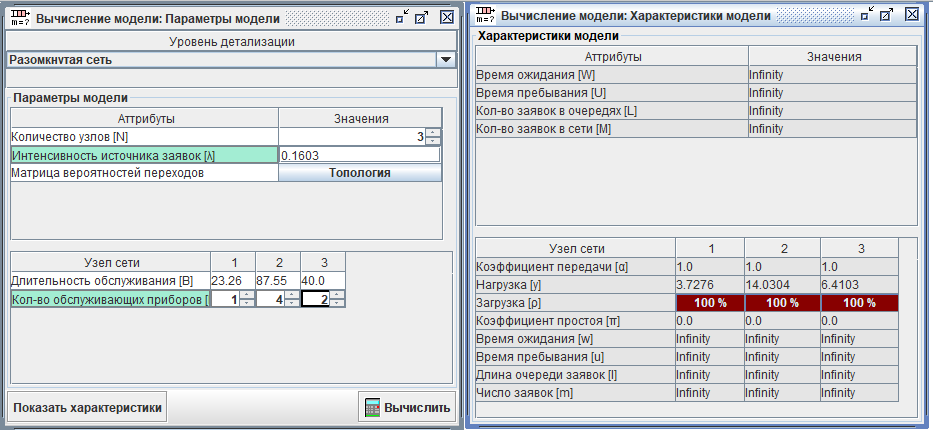This screenshot has height=430, width=933.
Task: Click Число заявок [m] row label
Action: (x=576, y=393)
